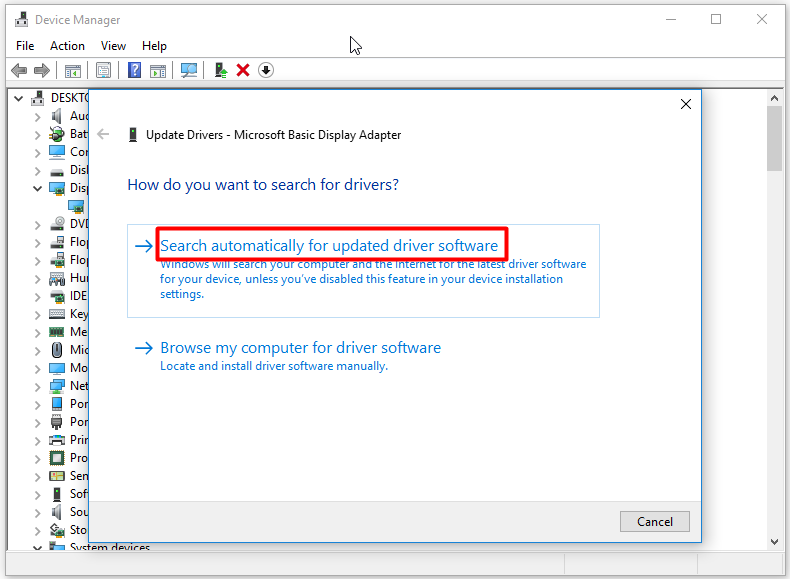Select the storage controllers icon in 'Sto' row
Image resolution: width=790 pixels, height=579 pixels.
click(57, 530)
